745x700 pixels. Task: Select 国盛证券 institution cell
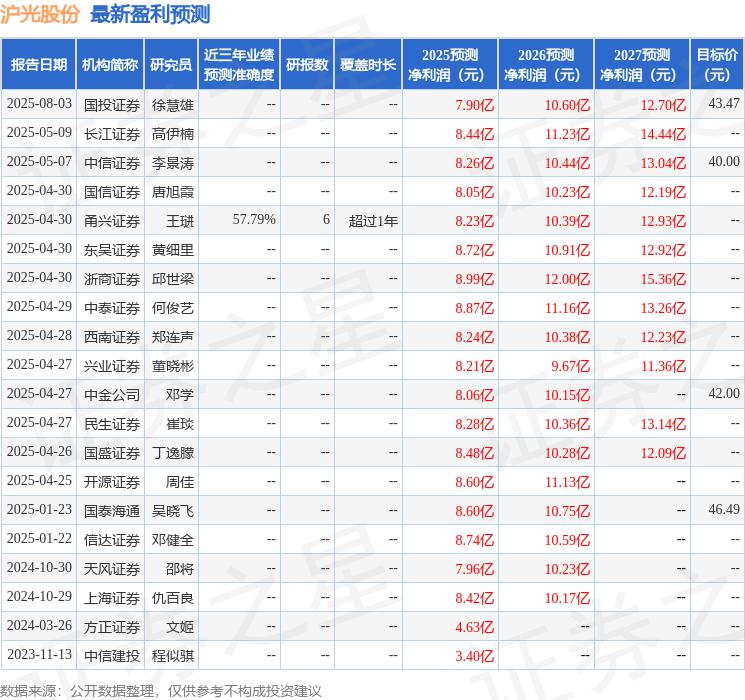tap(112, 453)
